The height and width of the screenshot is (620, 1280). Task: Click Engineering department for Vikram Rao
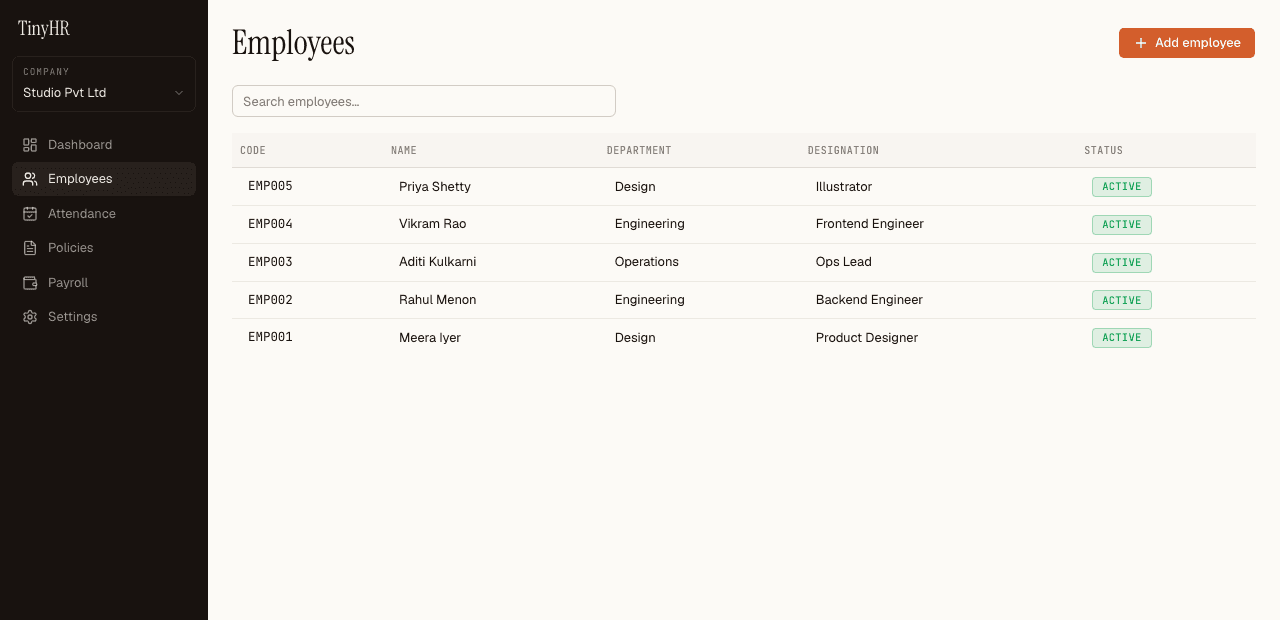point(650,224)
